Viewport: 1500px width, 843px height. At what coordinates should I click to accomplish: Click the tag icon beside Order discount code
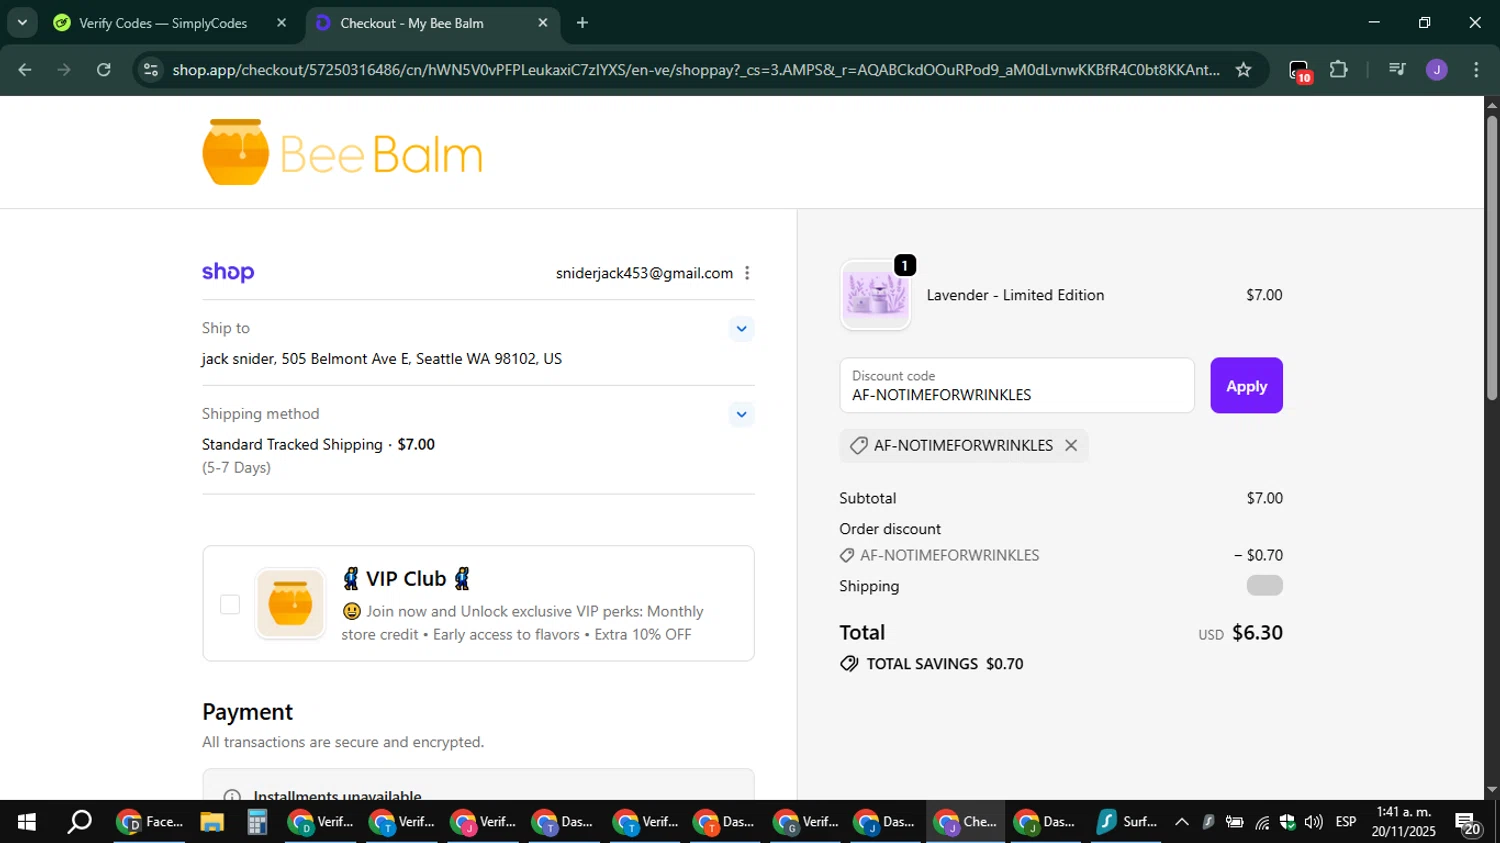(847, 555)
